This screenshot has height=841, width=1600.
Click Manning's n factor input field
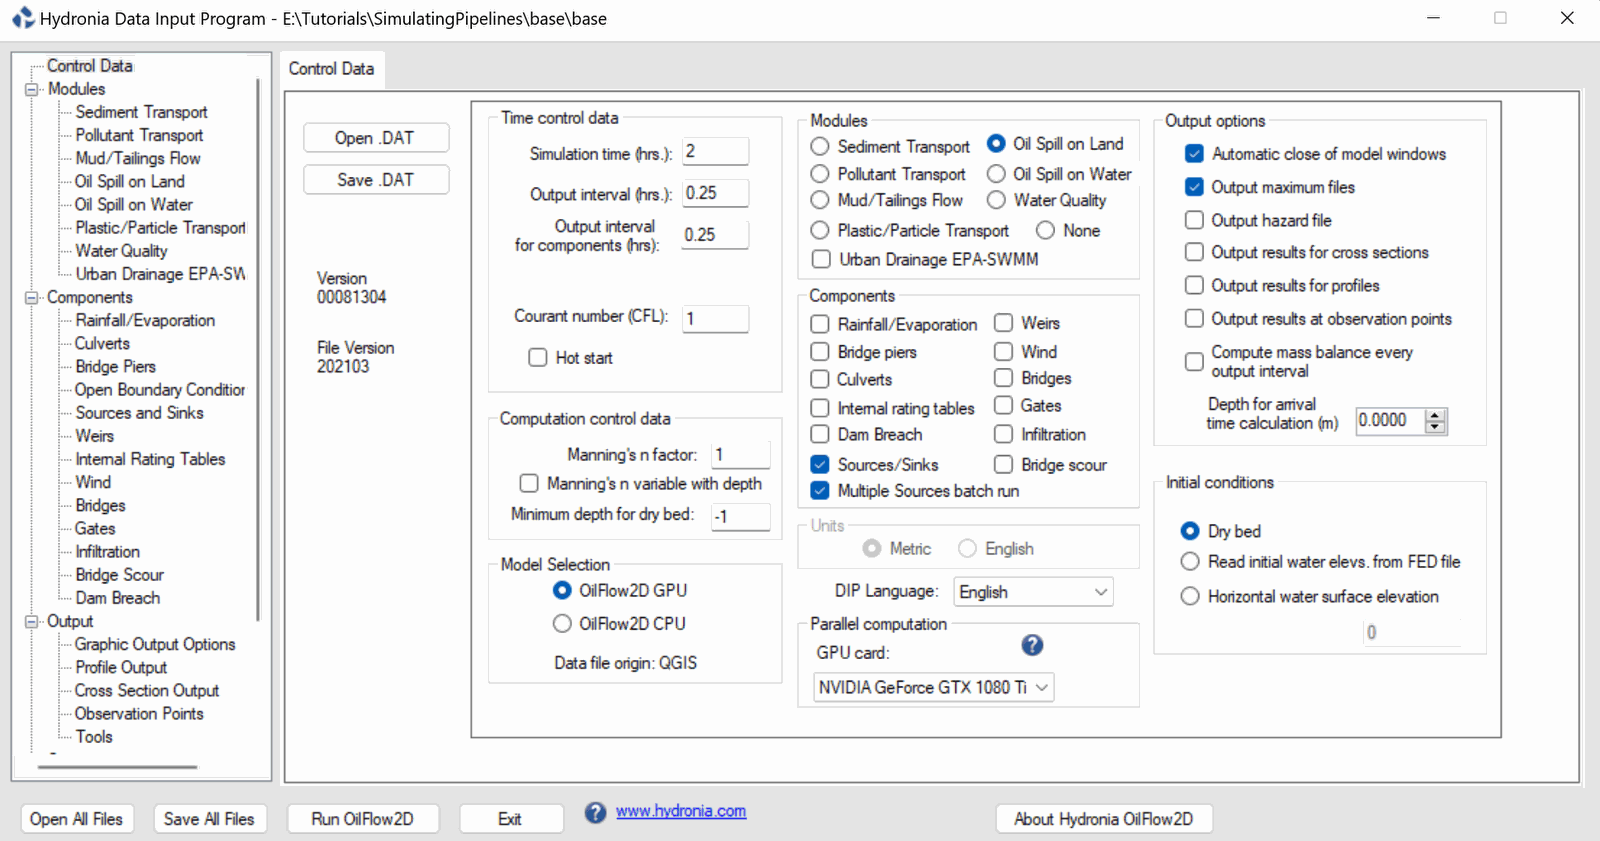pos(740,455)
